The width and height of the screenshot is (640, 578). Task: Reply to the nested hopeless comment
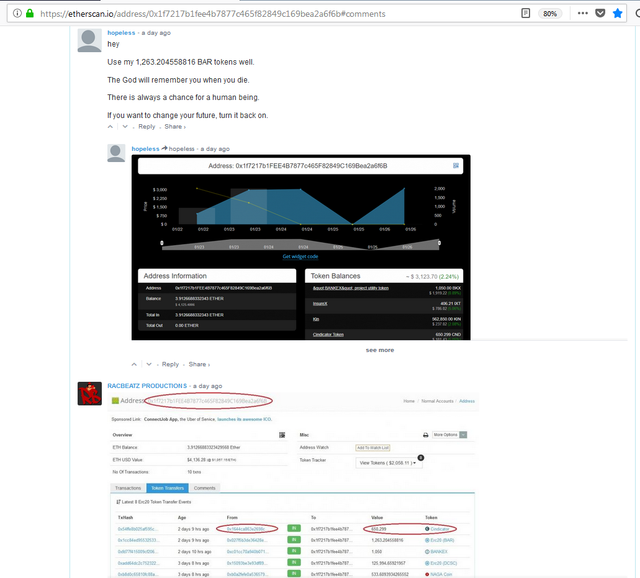[170, 364]
